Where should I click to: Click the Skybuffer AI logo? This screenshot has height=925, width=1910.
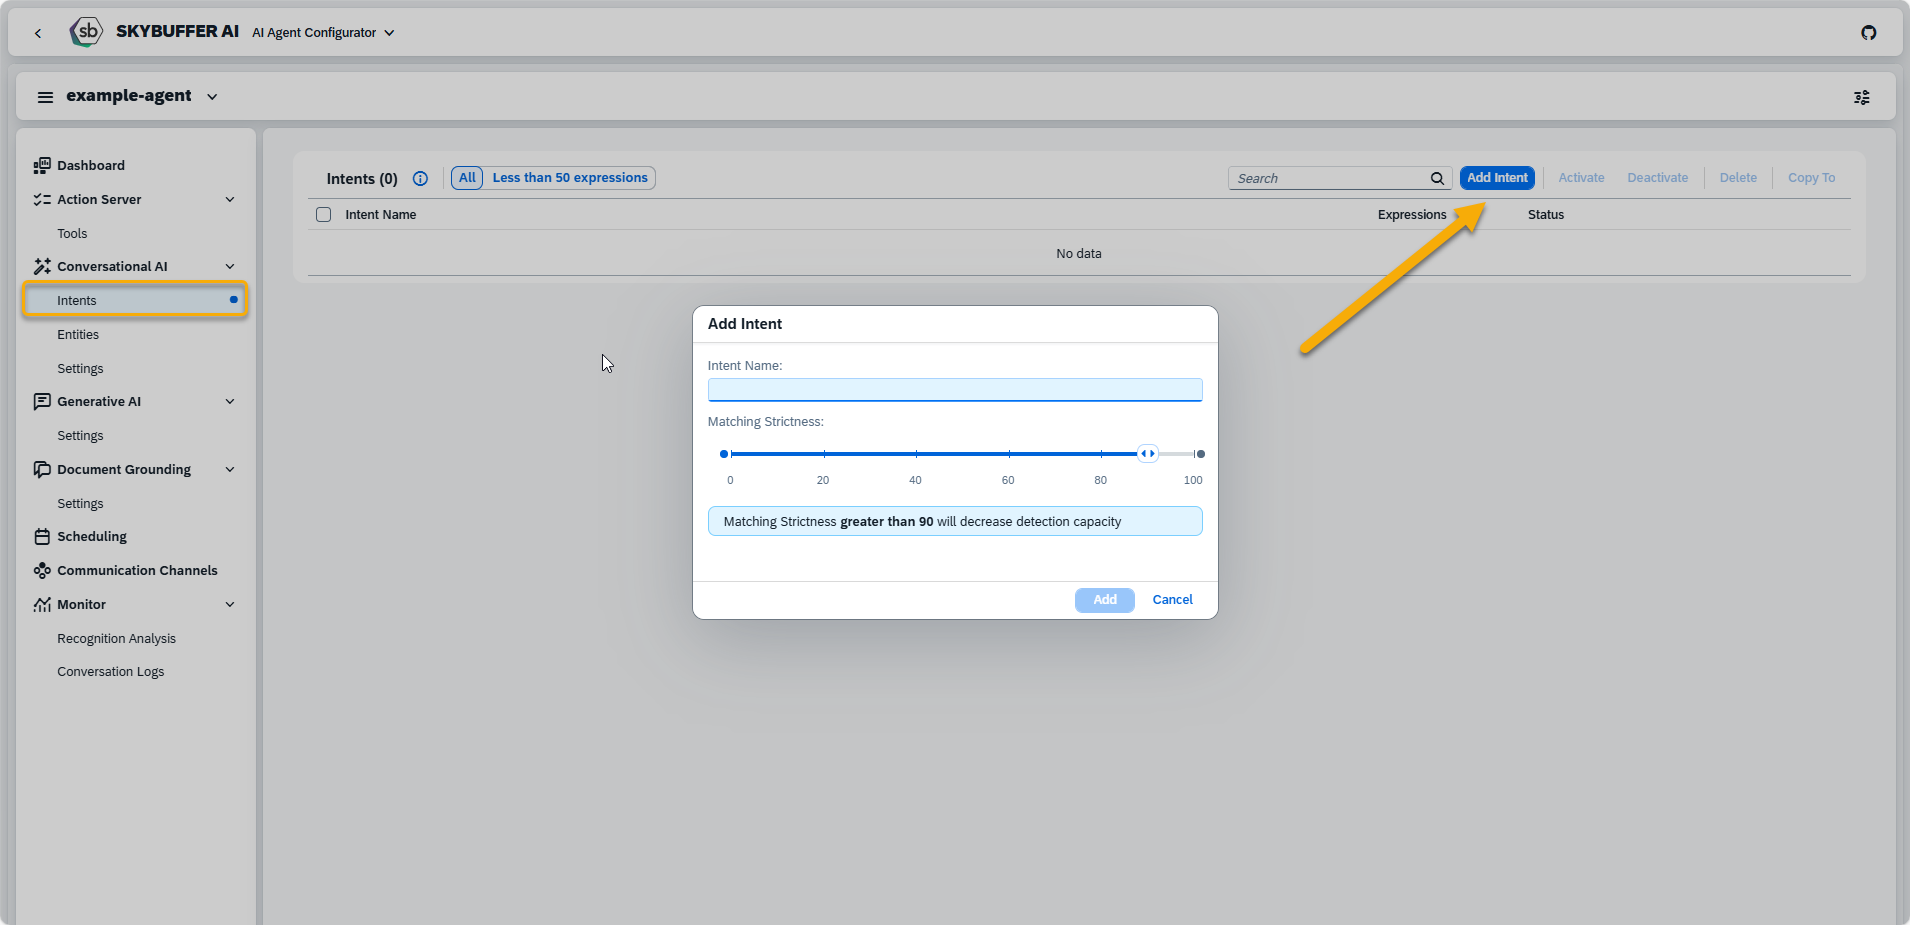tap(87, 32)
